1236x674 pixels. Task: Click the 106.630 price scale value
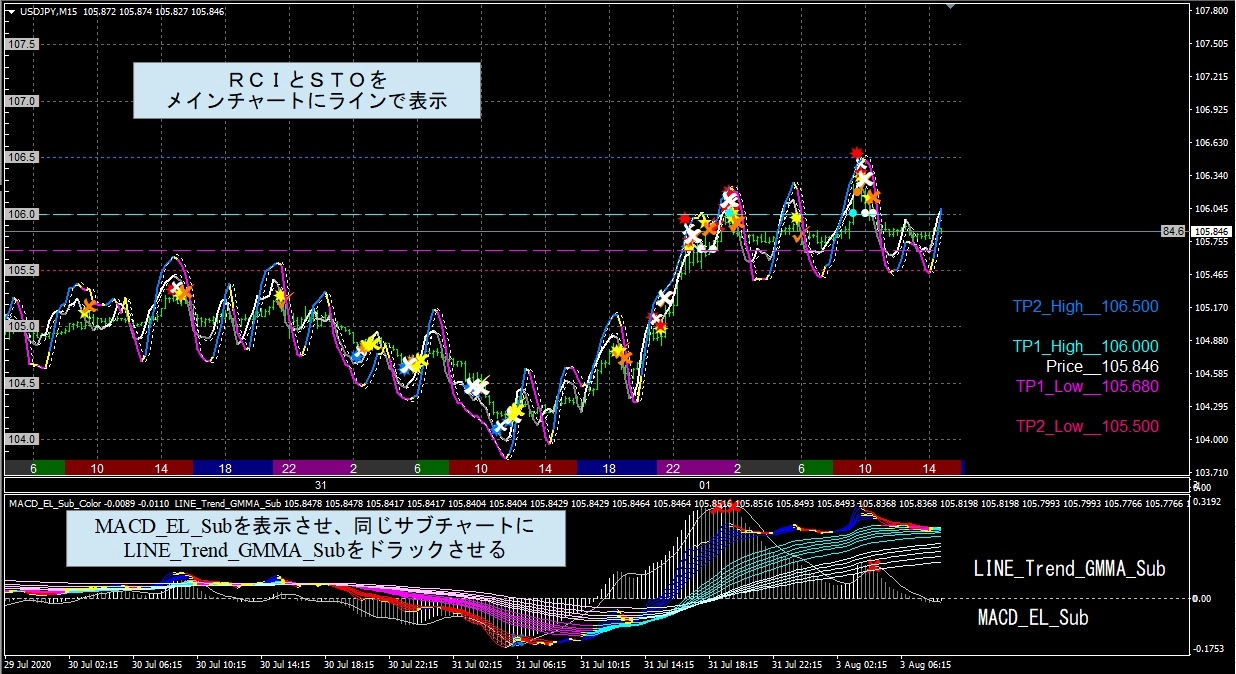1211,143
